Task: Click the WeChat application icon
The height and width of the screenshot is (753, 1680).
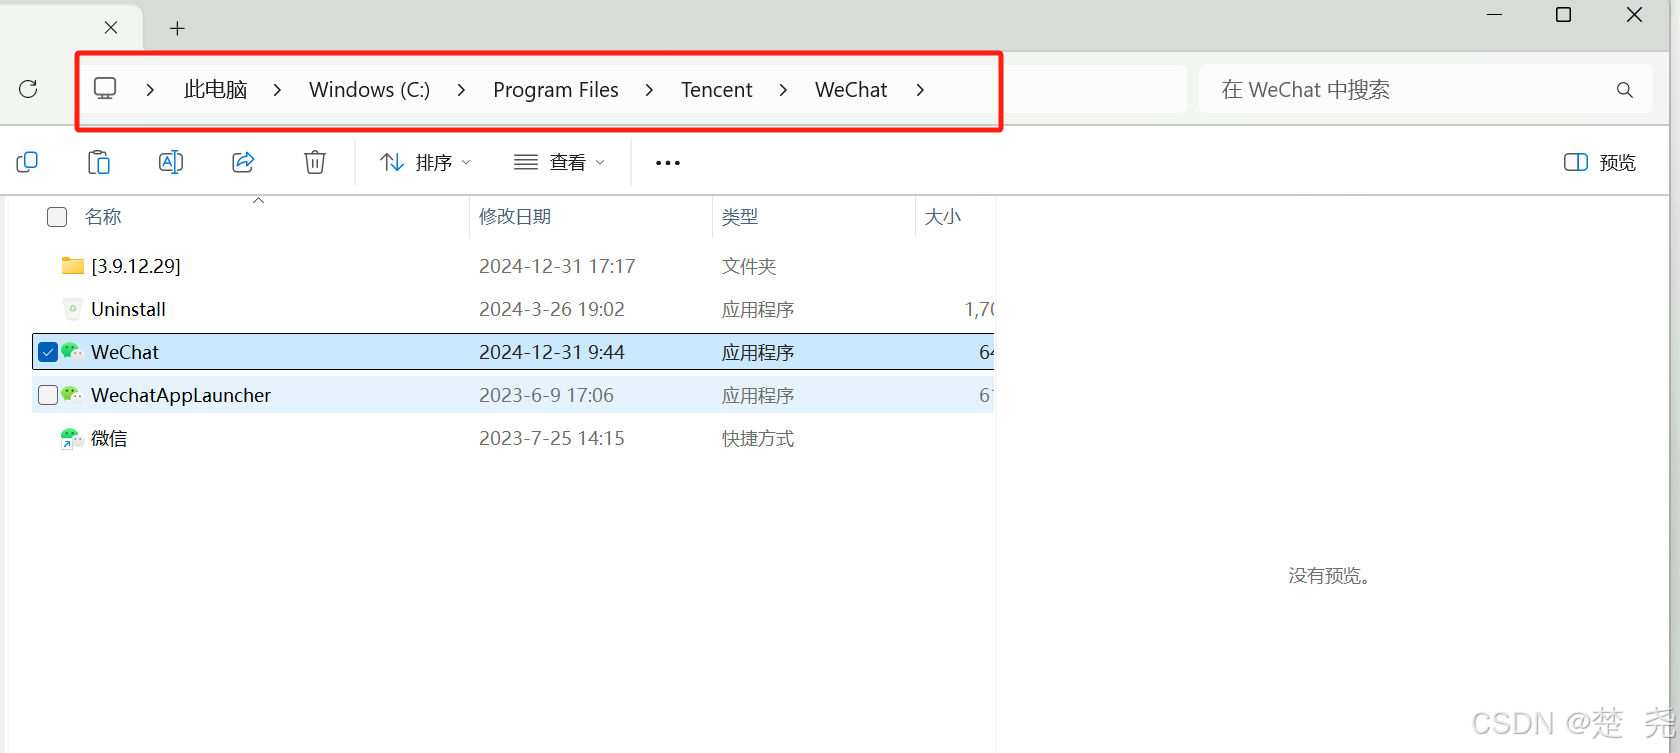Action: pos(72,352)
